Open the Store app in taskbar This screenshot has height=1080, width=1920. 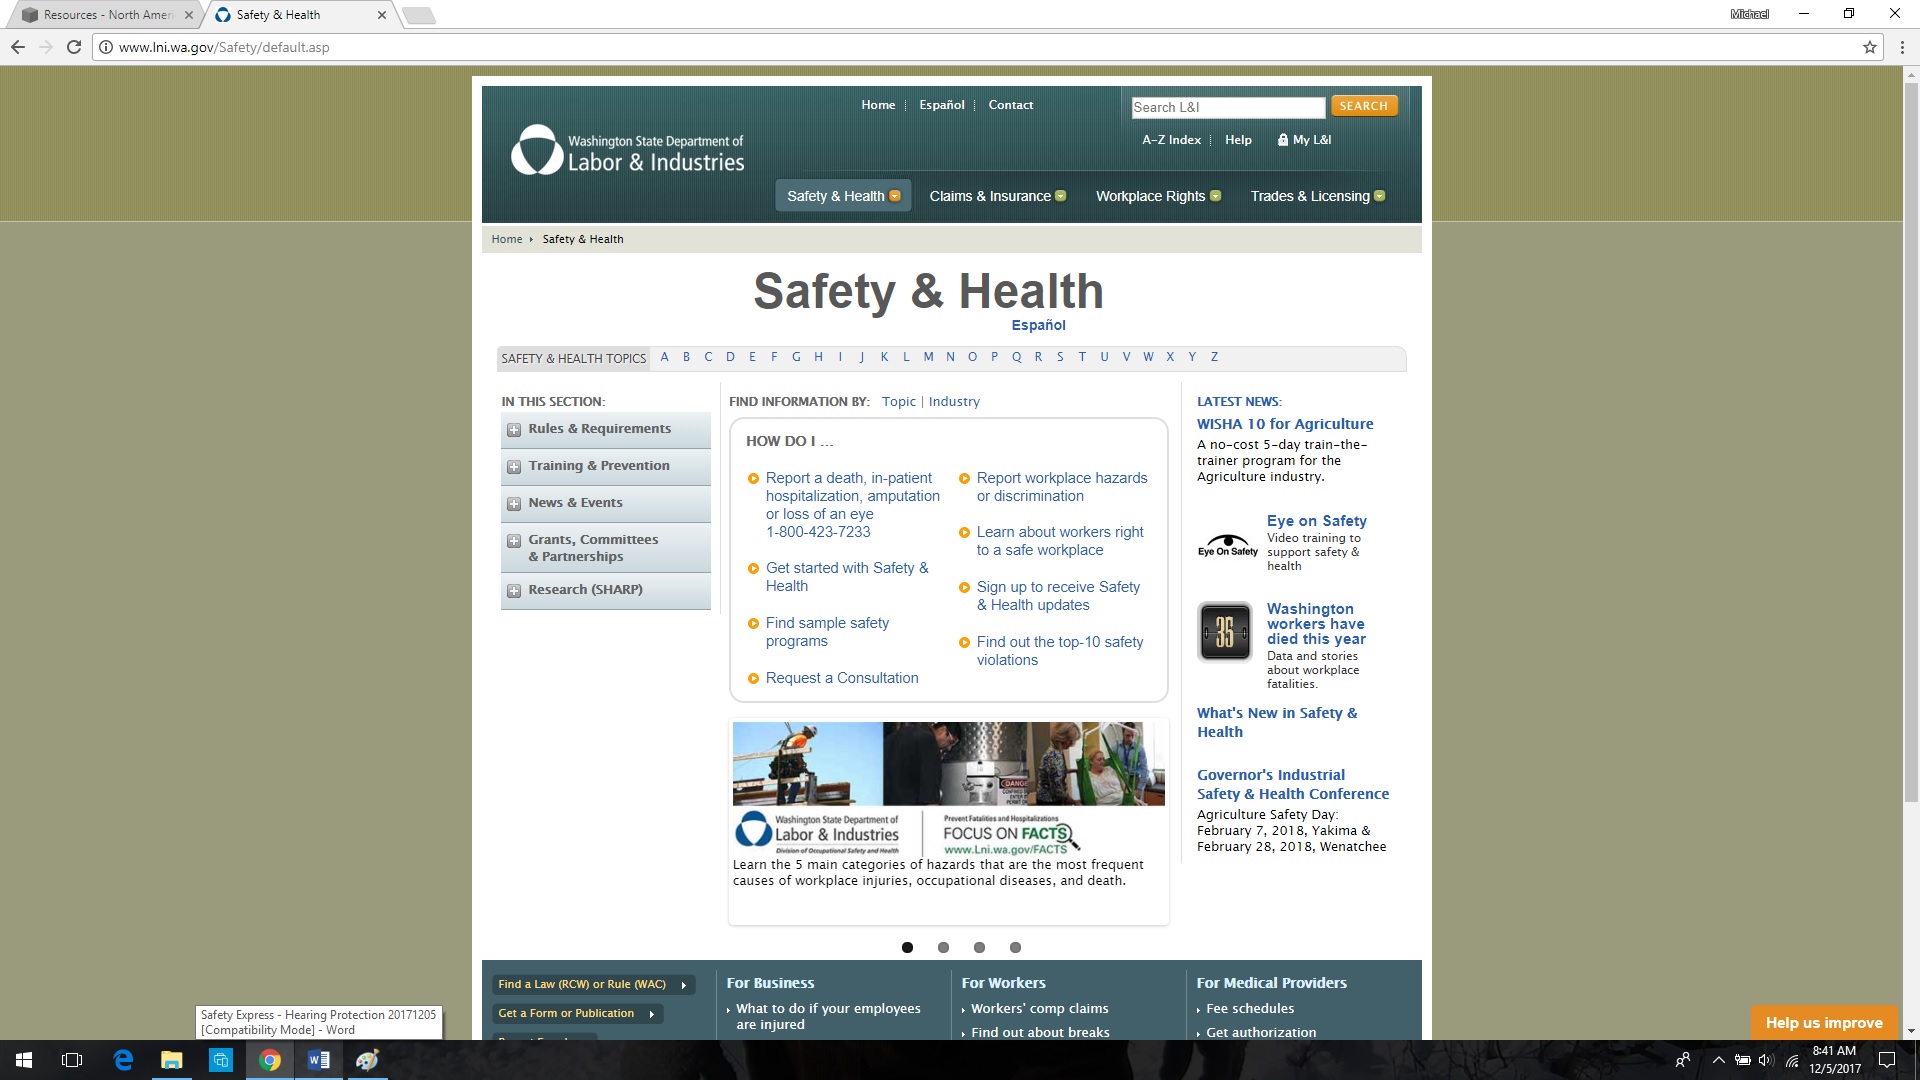click(221, 1060)
